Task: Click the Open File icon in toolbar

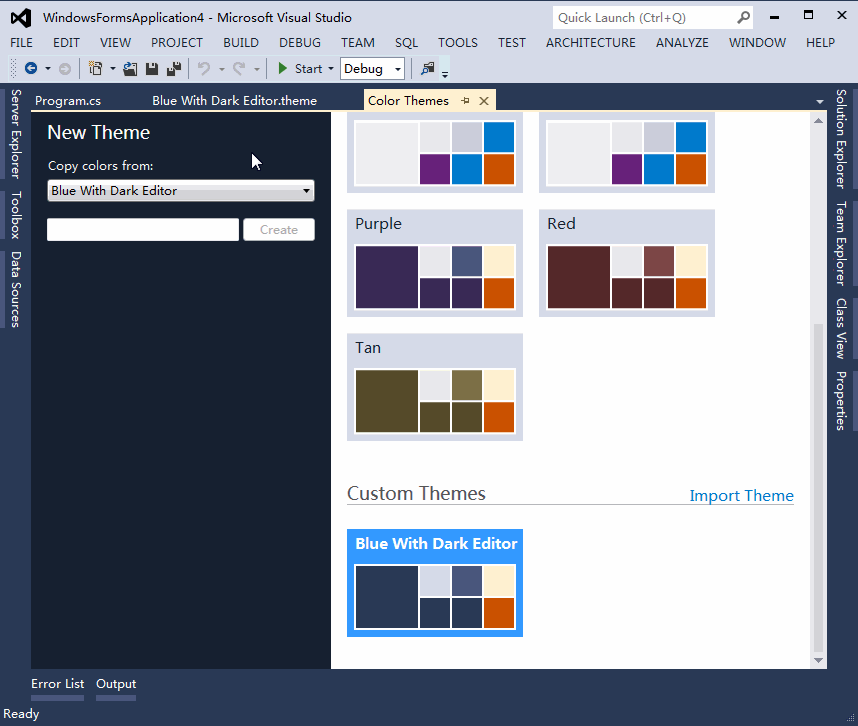Action: point(130,68)
